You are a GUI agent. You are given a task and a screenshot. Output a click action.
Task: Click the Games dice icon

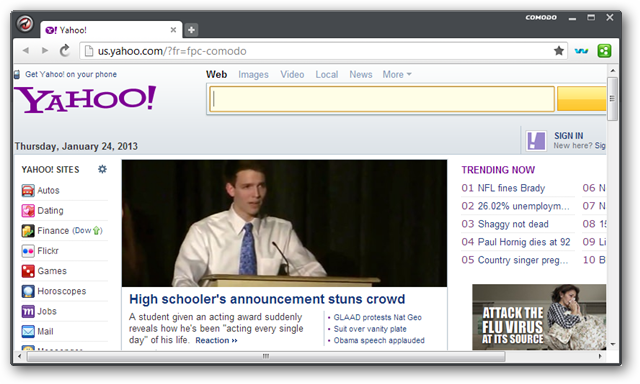[x=28, y=271]
